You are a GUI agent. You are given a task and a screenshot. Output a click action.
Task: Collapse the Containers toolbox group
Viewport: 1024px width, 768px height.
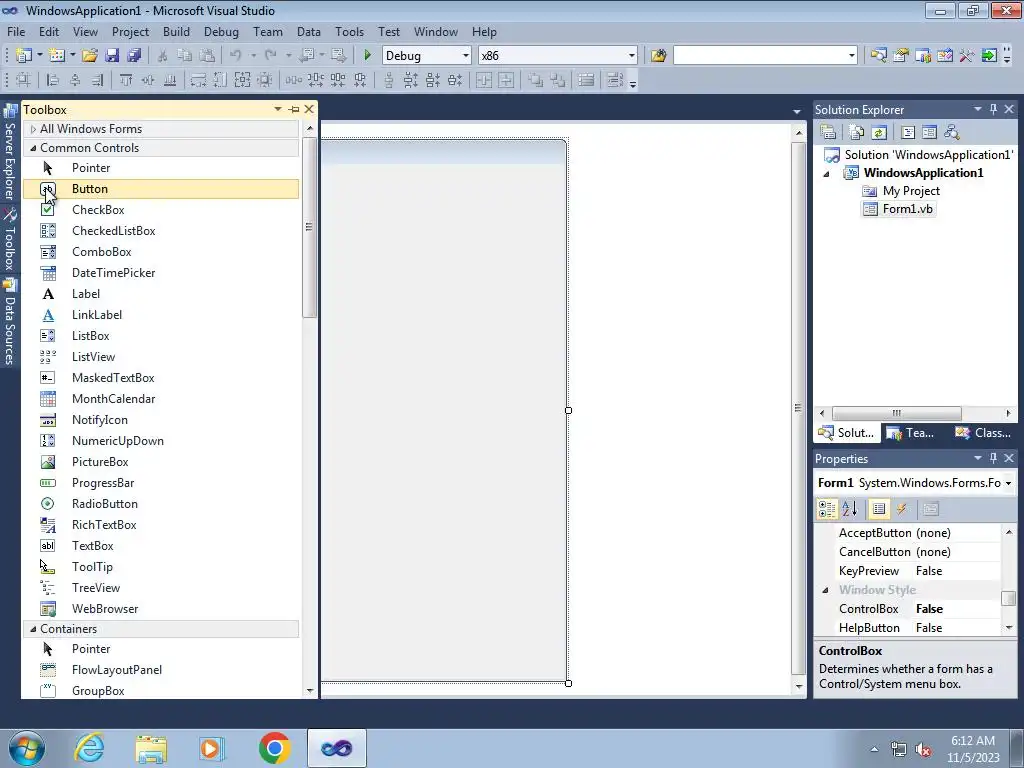pos(33,629)
